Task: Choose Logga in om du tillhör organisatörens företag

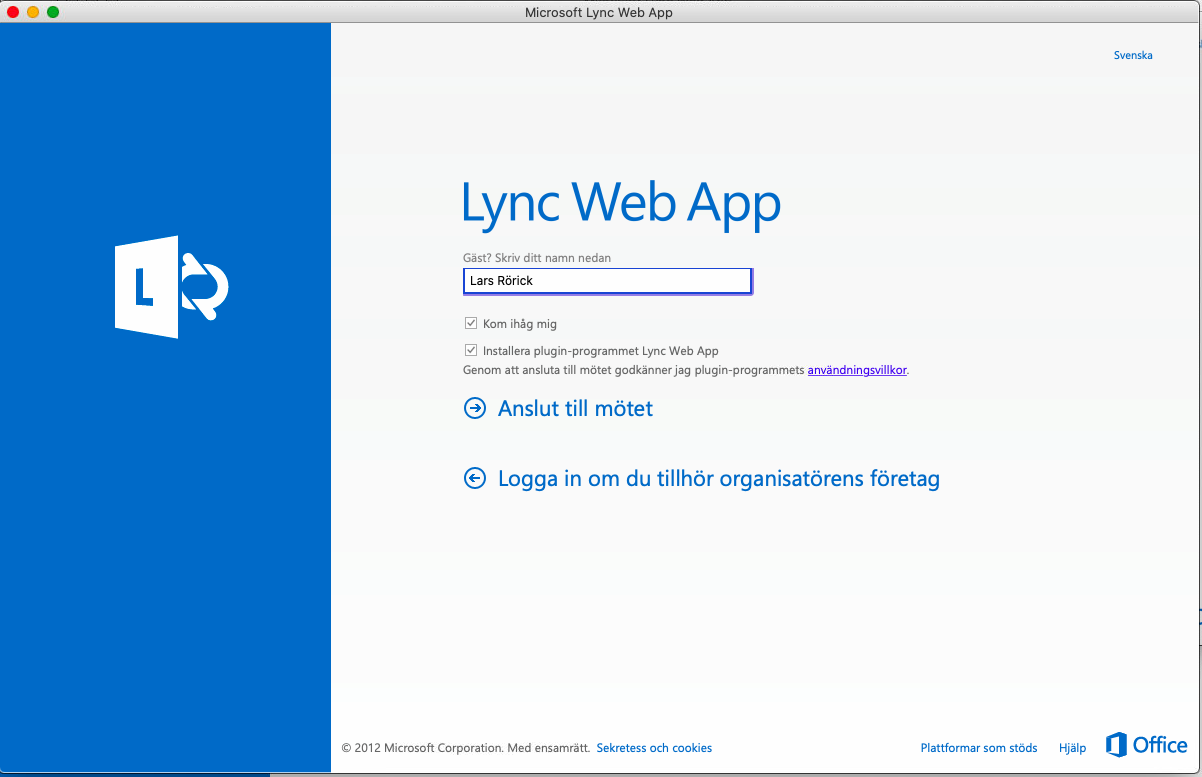Action: [719, 478]
